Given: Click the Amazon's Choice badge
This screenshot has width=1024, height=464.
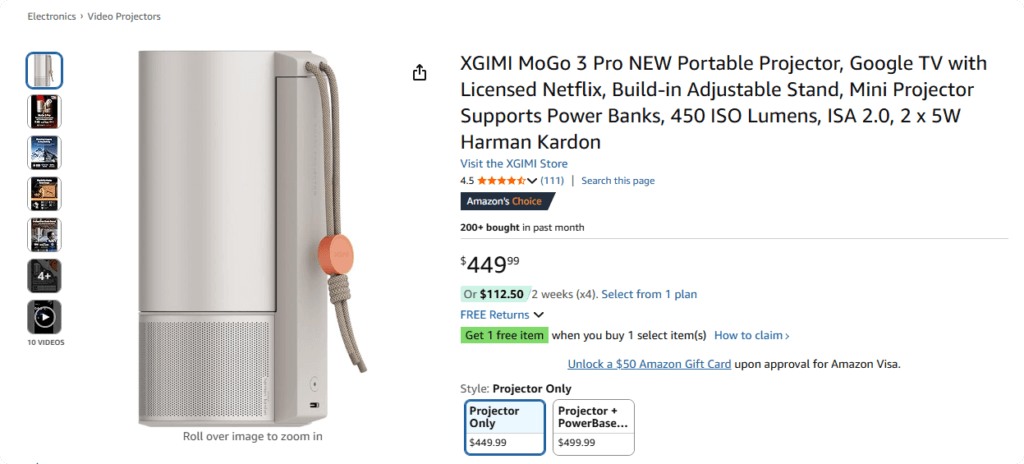Looking at the screenshot, I should pos(506,201).
